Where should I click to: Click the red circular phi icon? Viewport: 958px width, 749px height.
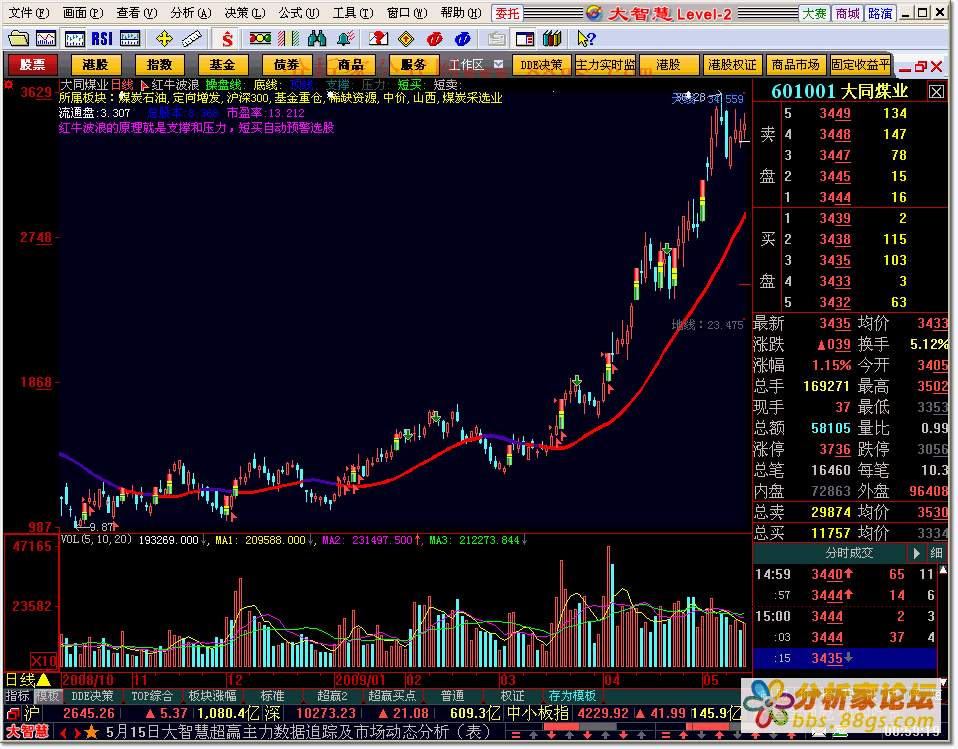[434, 39]
